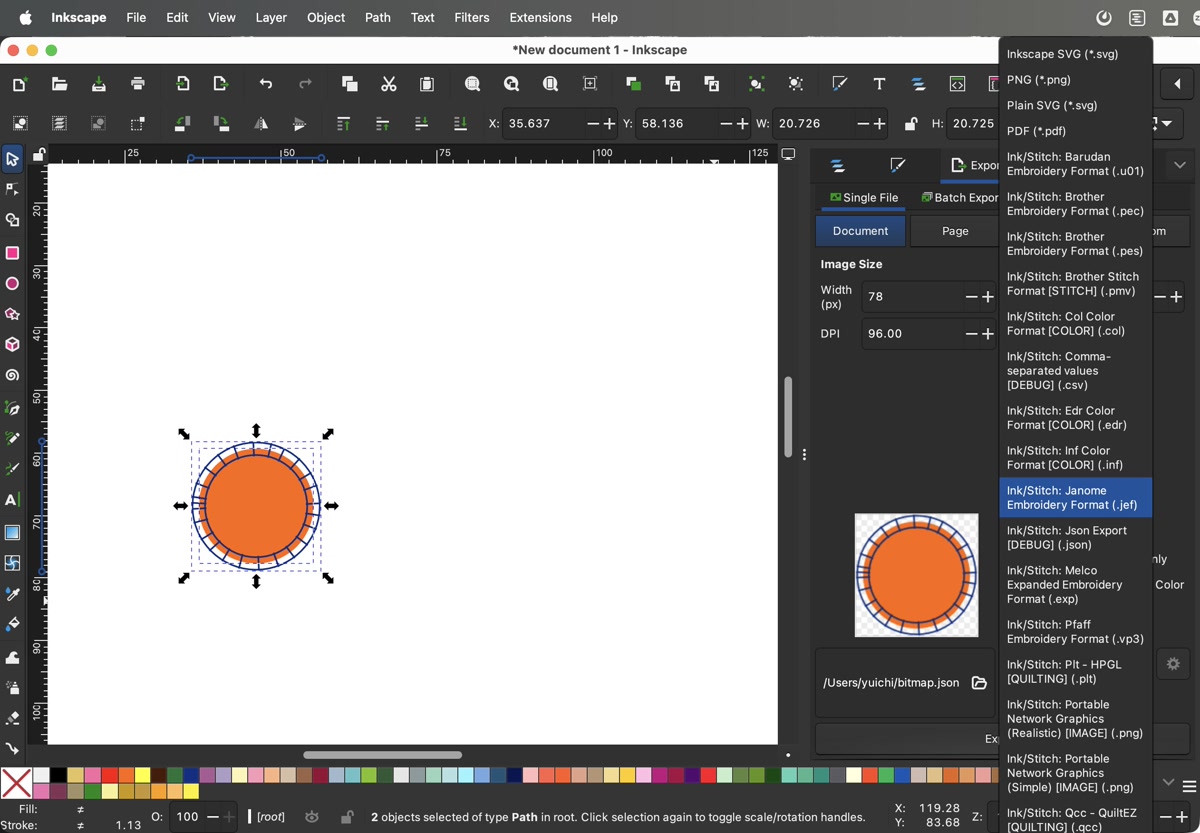Browse export filename folder button

pos(979,683)
